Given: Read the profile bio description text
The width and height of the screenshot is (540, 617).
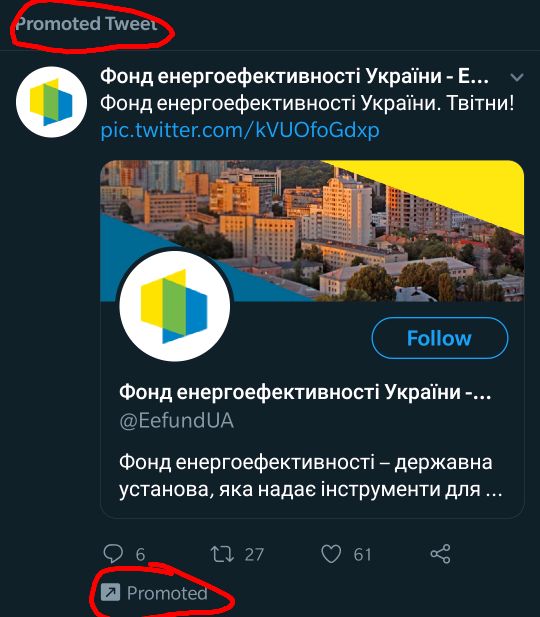Looking at the screenshot, I should tap(311, 476).
